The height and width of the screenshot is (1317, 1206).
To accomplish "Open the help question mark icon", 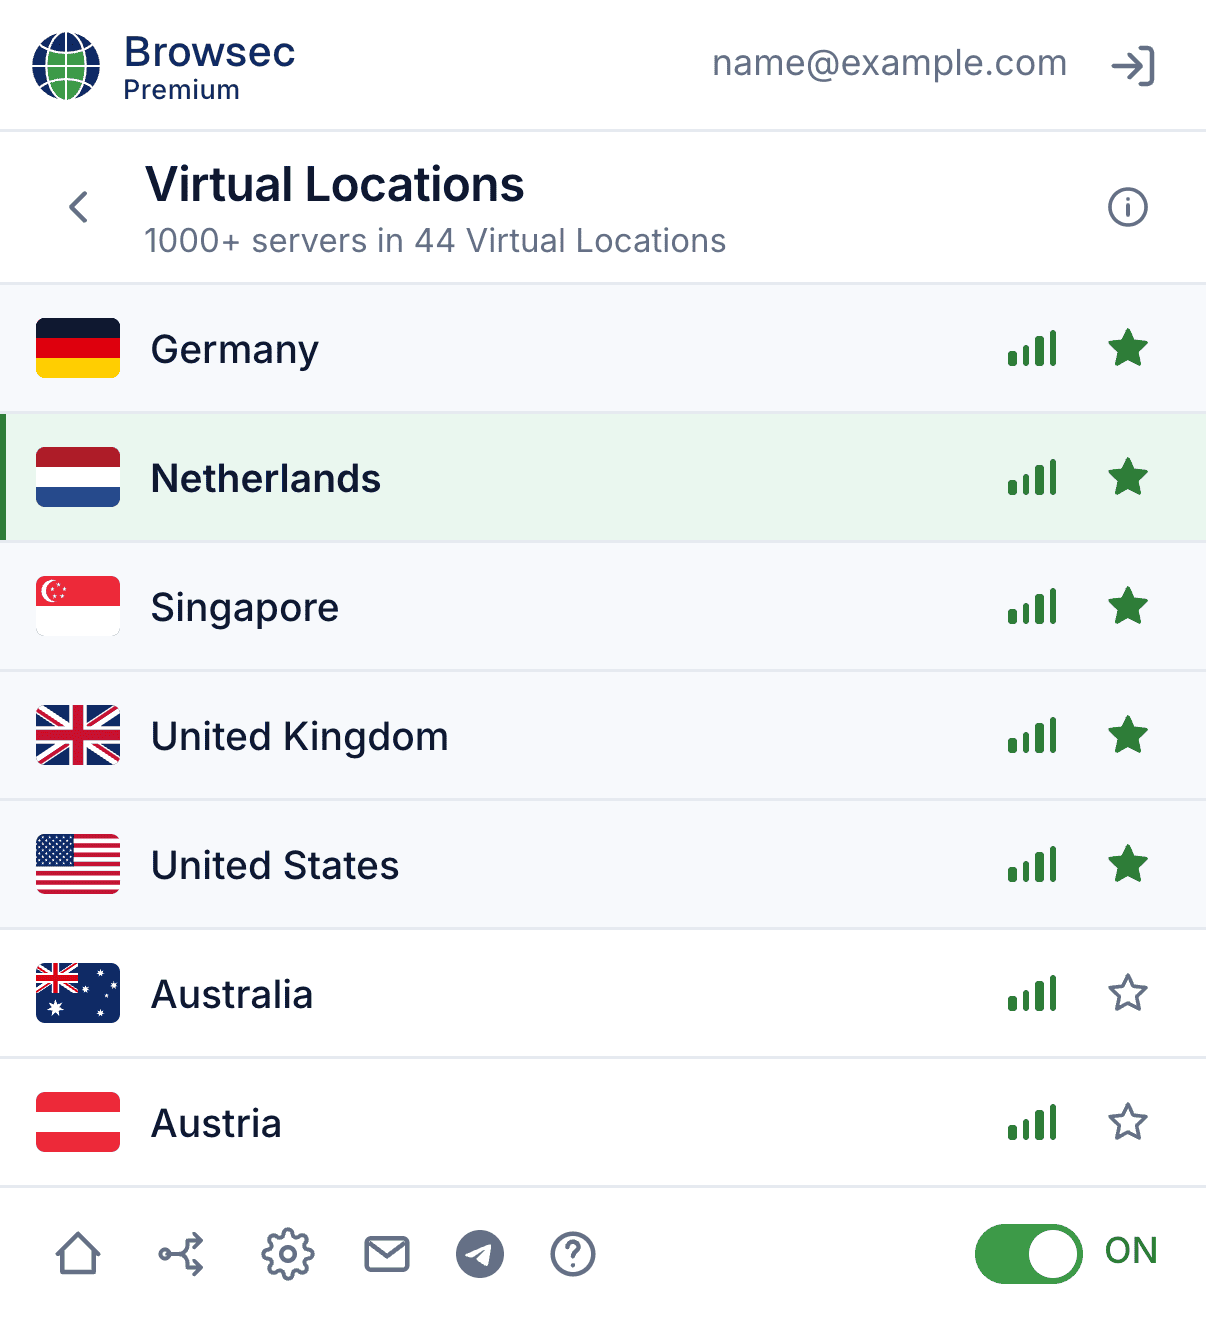I will click(573, 1254).
